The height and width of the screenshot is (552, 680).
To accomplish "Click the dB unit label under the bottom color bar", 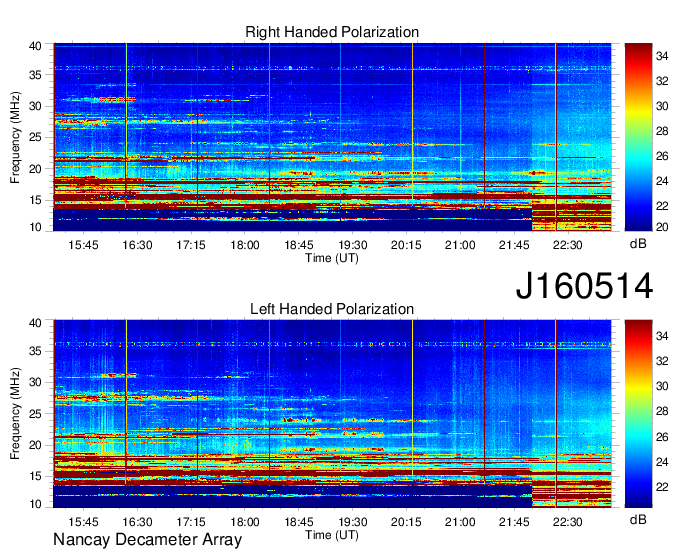I will (x=638, y=519).
